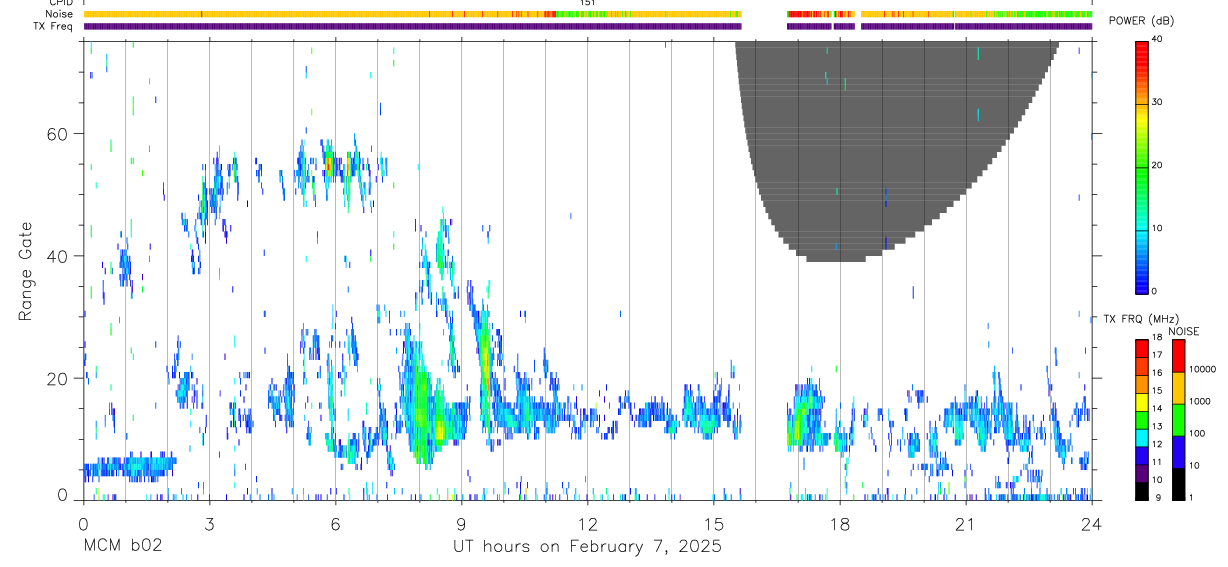Click the '15' hour tick on time axis
This screenshot has height=567, width=1228.
(x=713, y=523)
